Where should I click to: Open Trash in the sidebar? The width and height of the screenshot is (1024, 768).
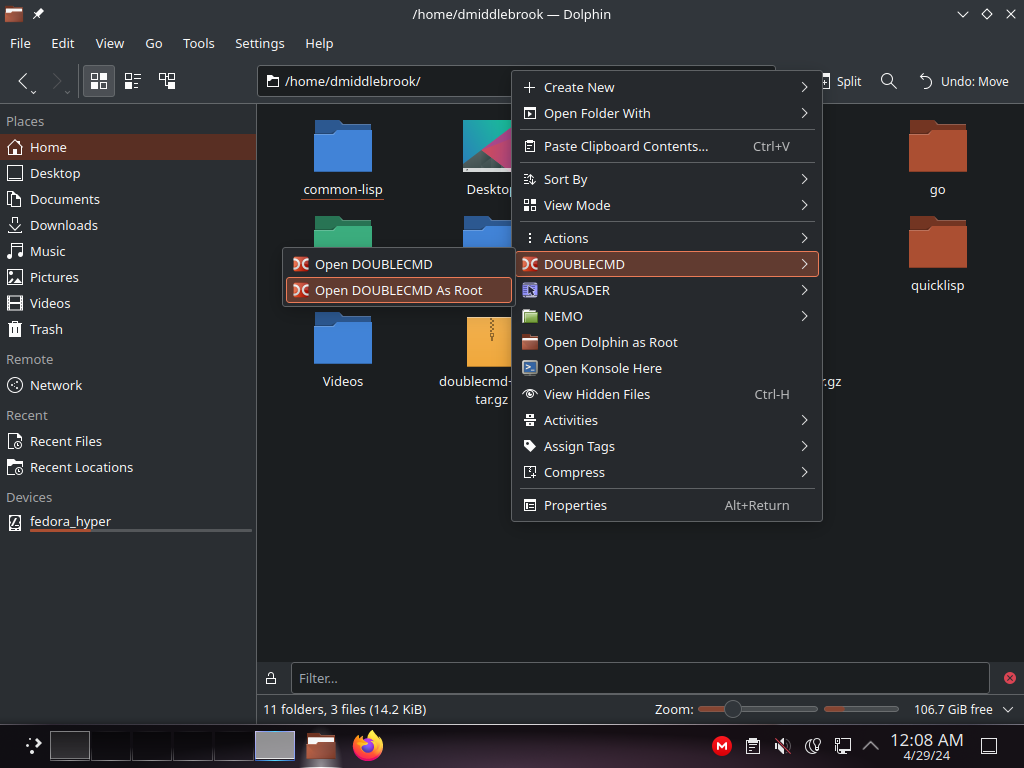(128, 329)
